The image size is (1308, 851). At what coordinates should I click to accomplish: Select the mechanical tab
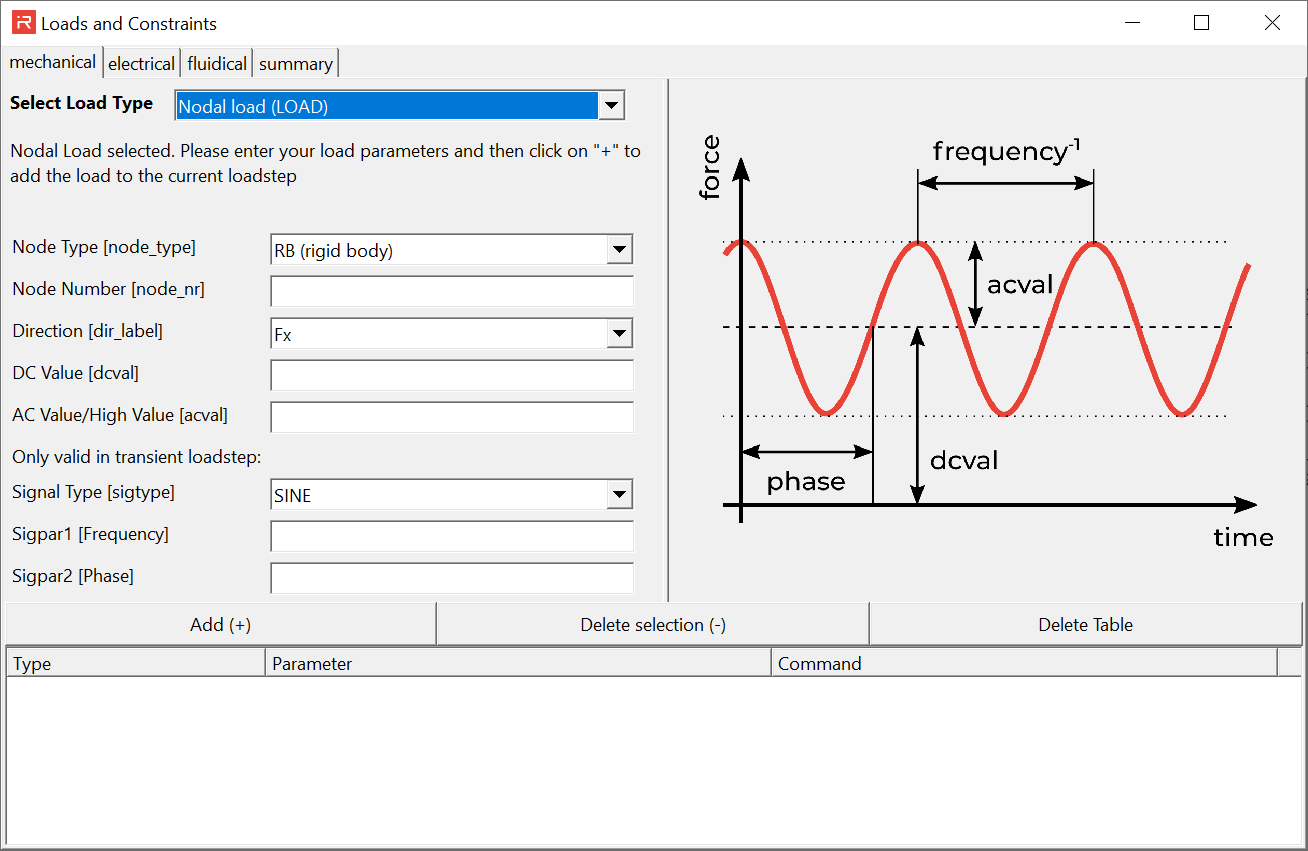pyautogui.click(x=52, y=62)
